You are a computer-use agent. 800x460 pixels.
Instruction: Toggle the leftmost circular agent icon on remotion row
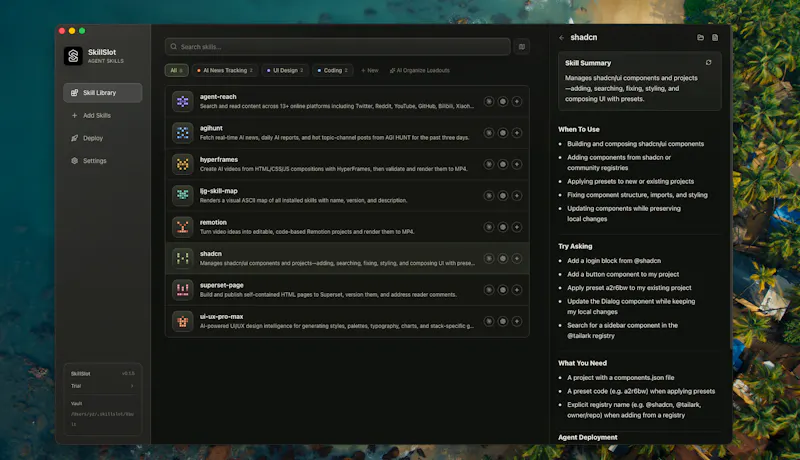click(489, 227)
